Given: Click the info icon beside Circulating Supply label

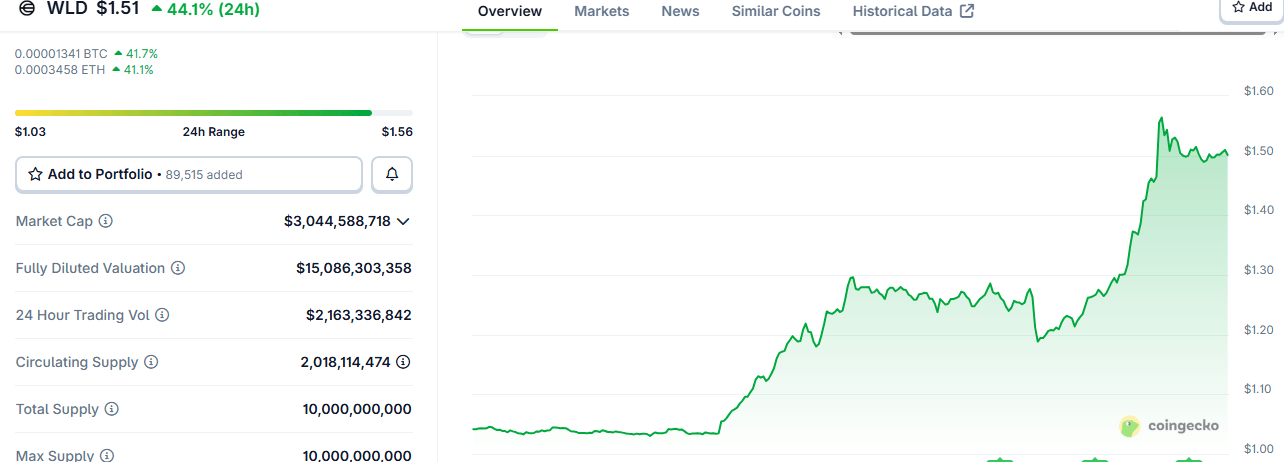Looking at the screenshot, I should pyautogui.click(x=151, y=362).
